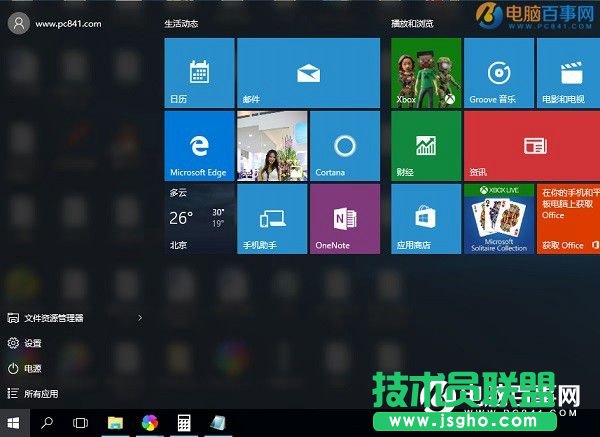Open the 电影和电视 tile
Viewport: 600px width, 437px height.
[x=568, y=73]
